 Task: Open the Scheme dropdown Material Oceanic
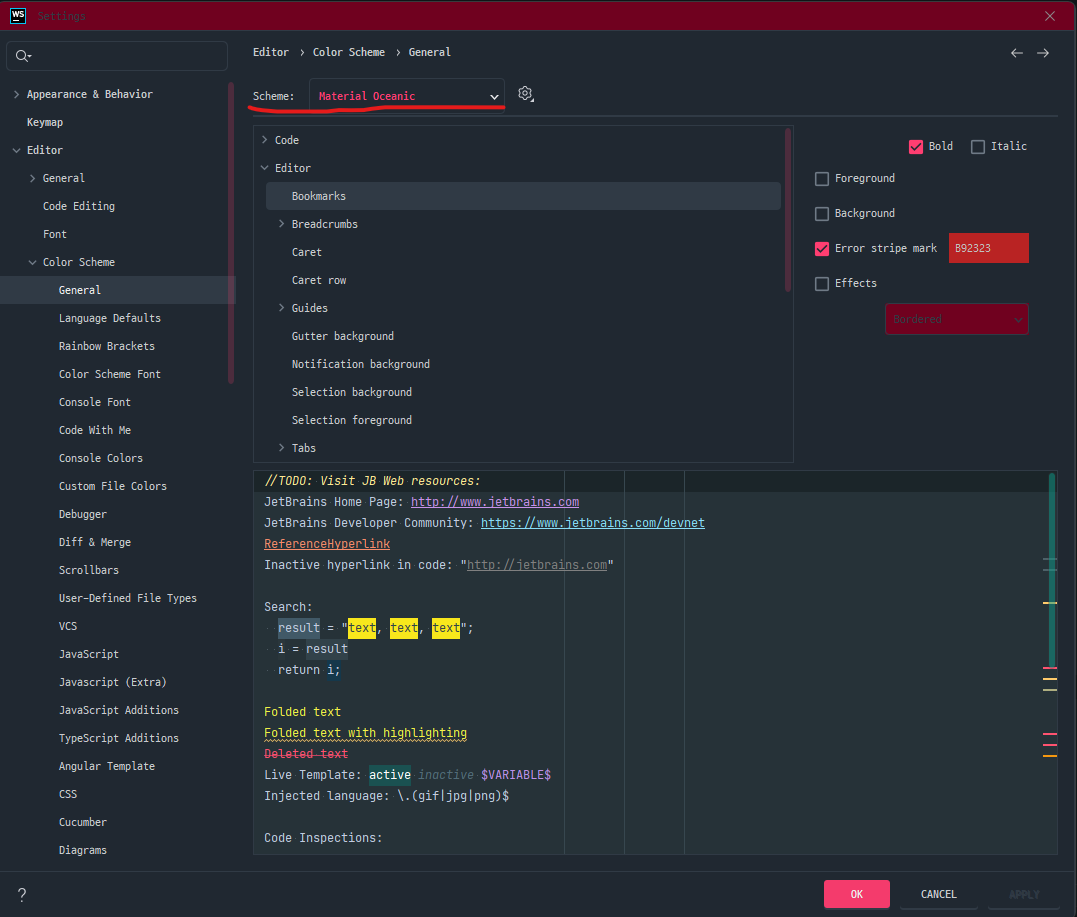(407, 96)
